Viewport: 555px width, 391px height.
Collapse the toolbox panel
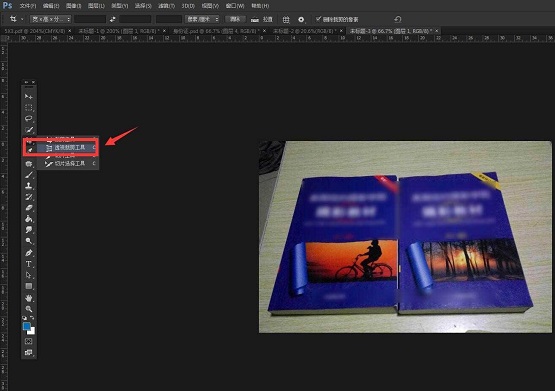26,82
